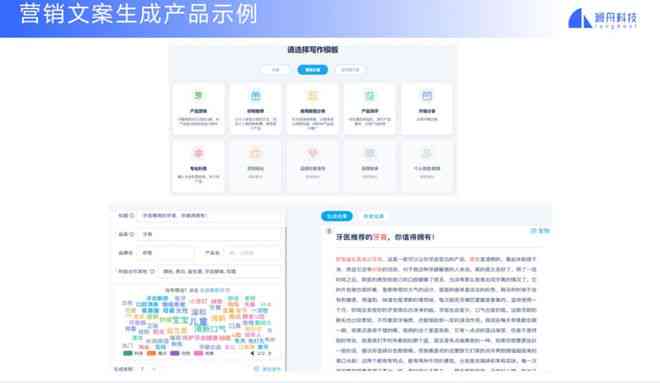
Task: Open the blue gift-box icon template card
Action: [255, 109]
